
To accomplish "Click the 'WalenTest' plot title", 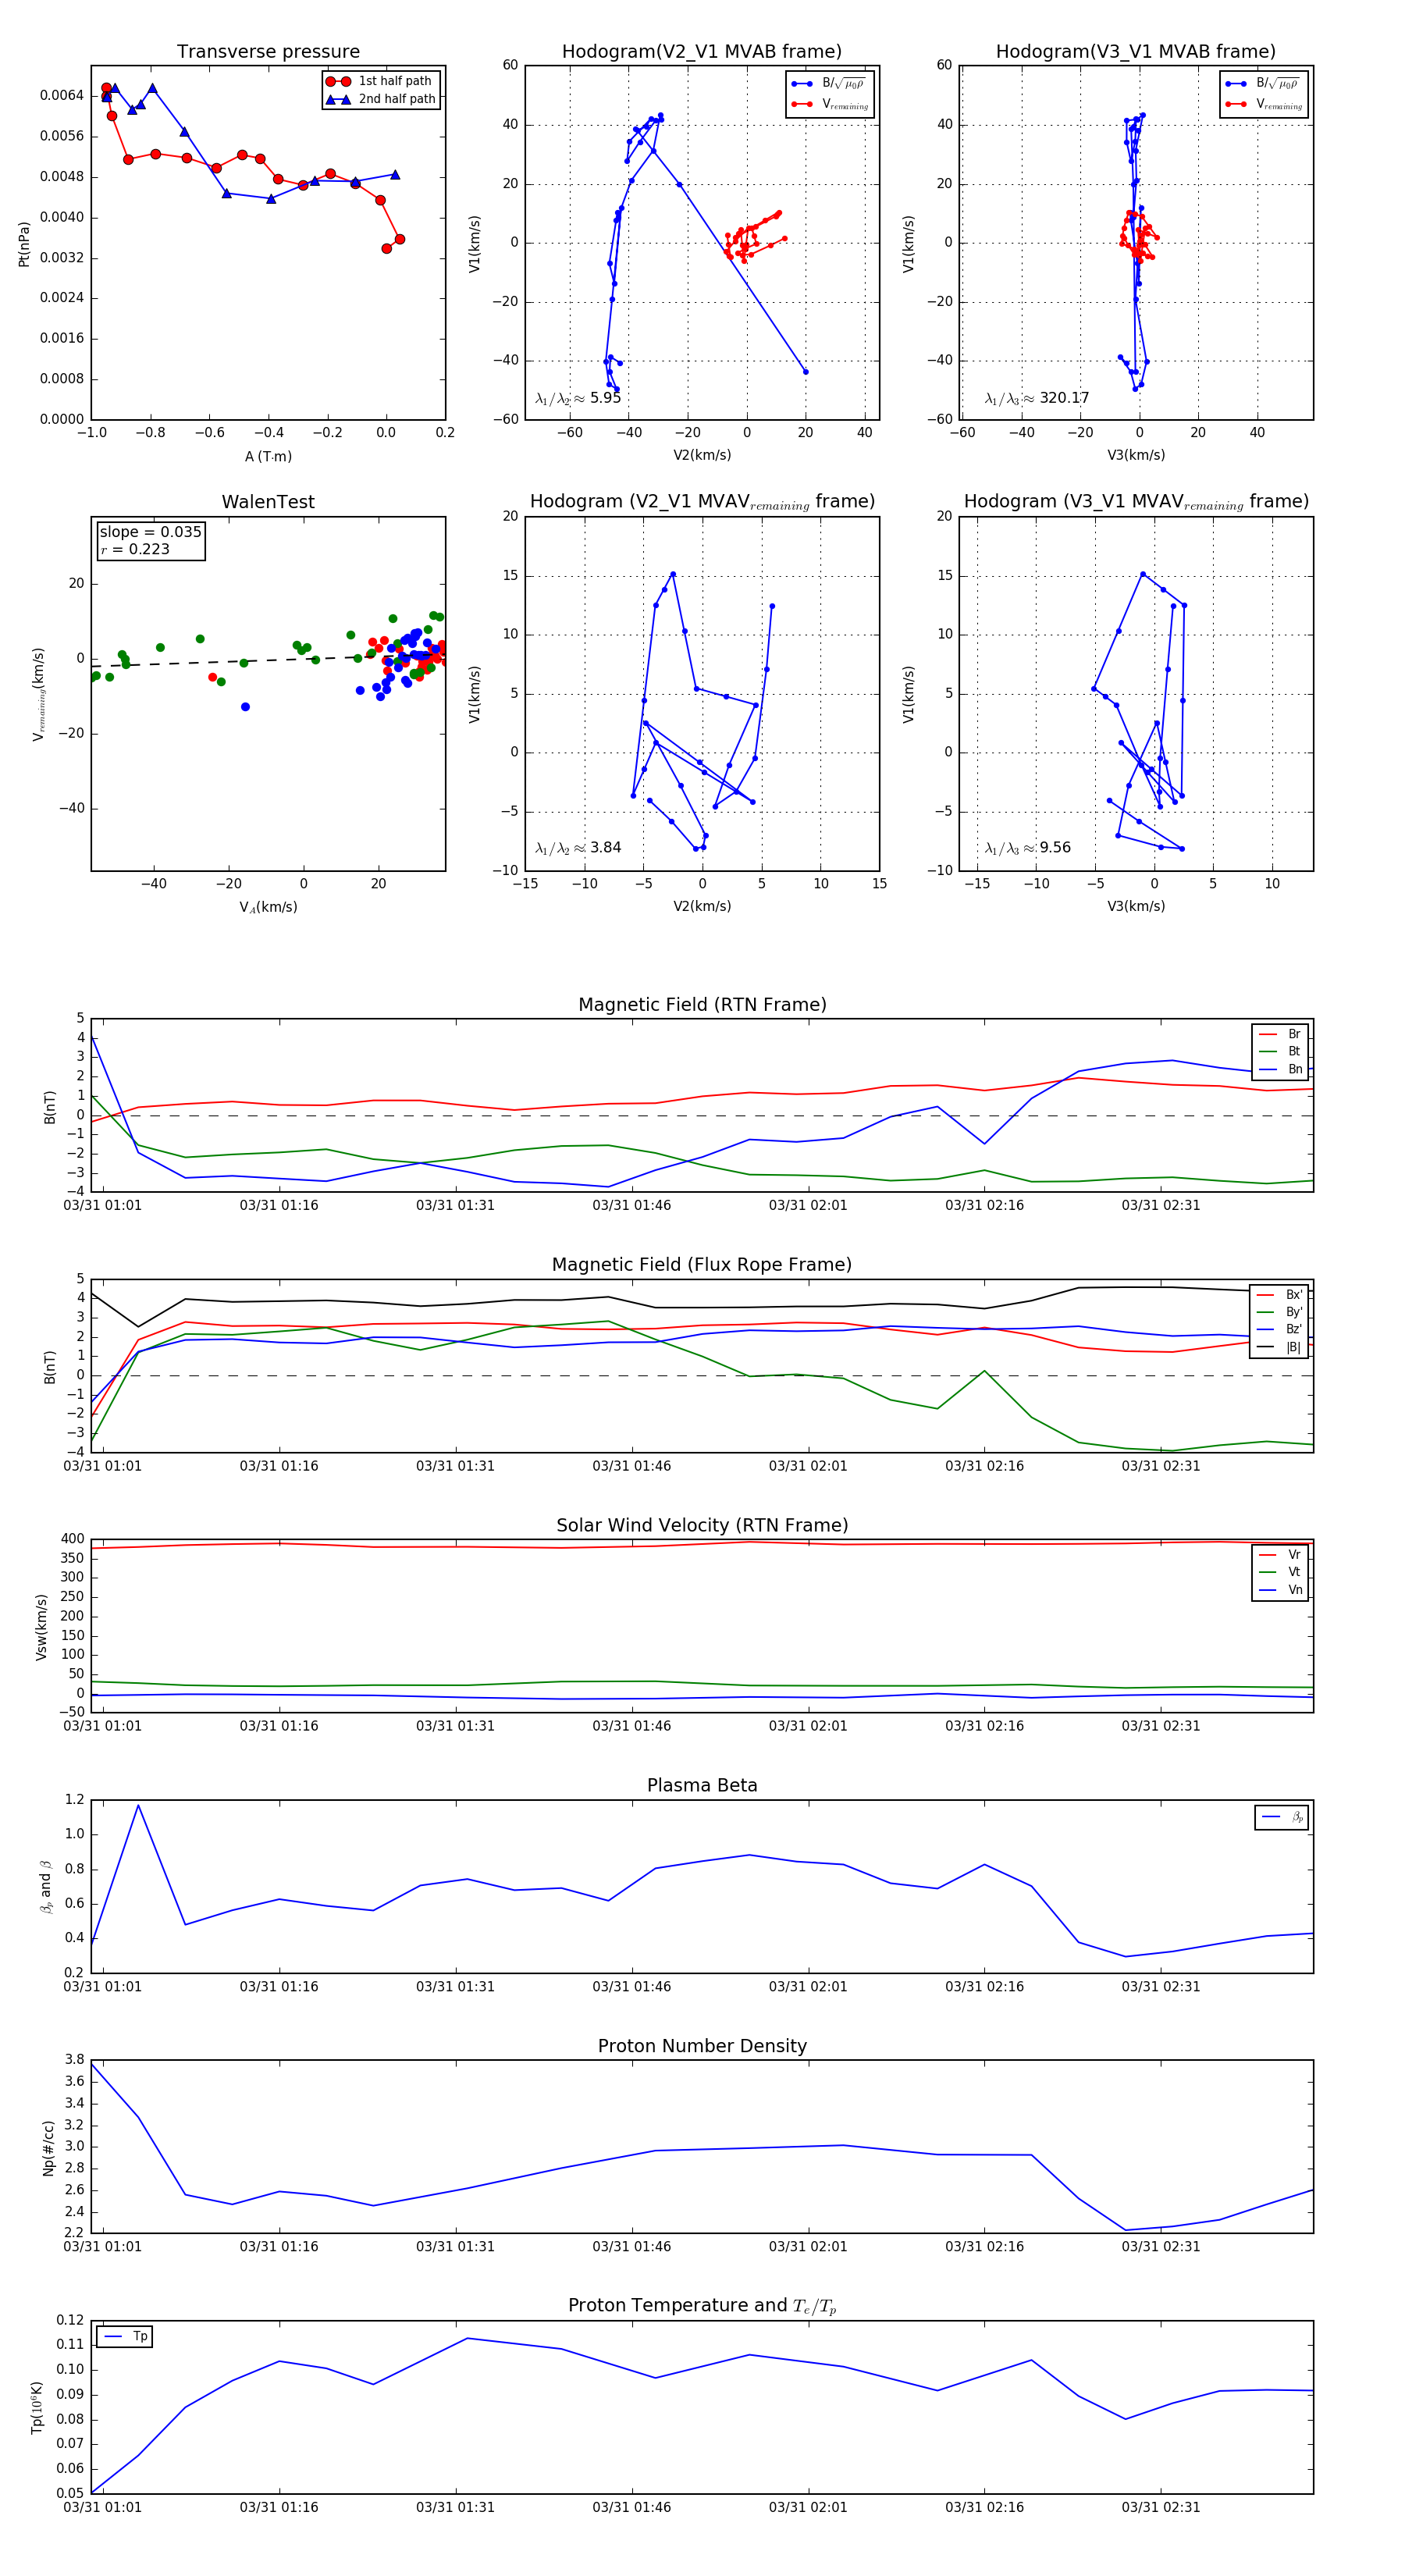I will click(268, 502).
